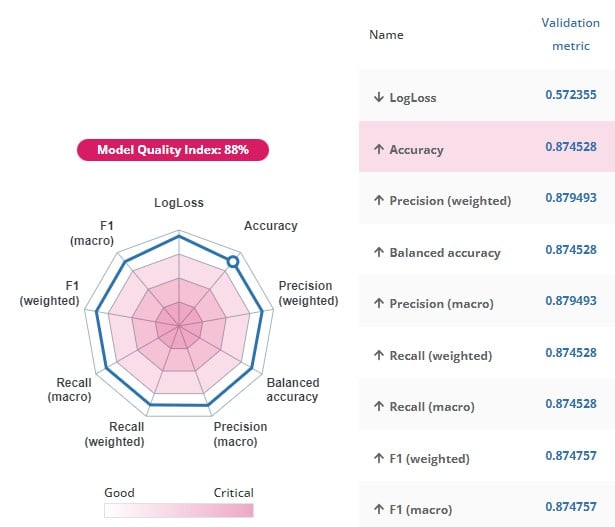Click the F1 (macro) value 0.874757
Viewport: 615px width, 527px height.
(x=570, y=508)
